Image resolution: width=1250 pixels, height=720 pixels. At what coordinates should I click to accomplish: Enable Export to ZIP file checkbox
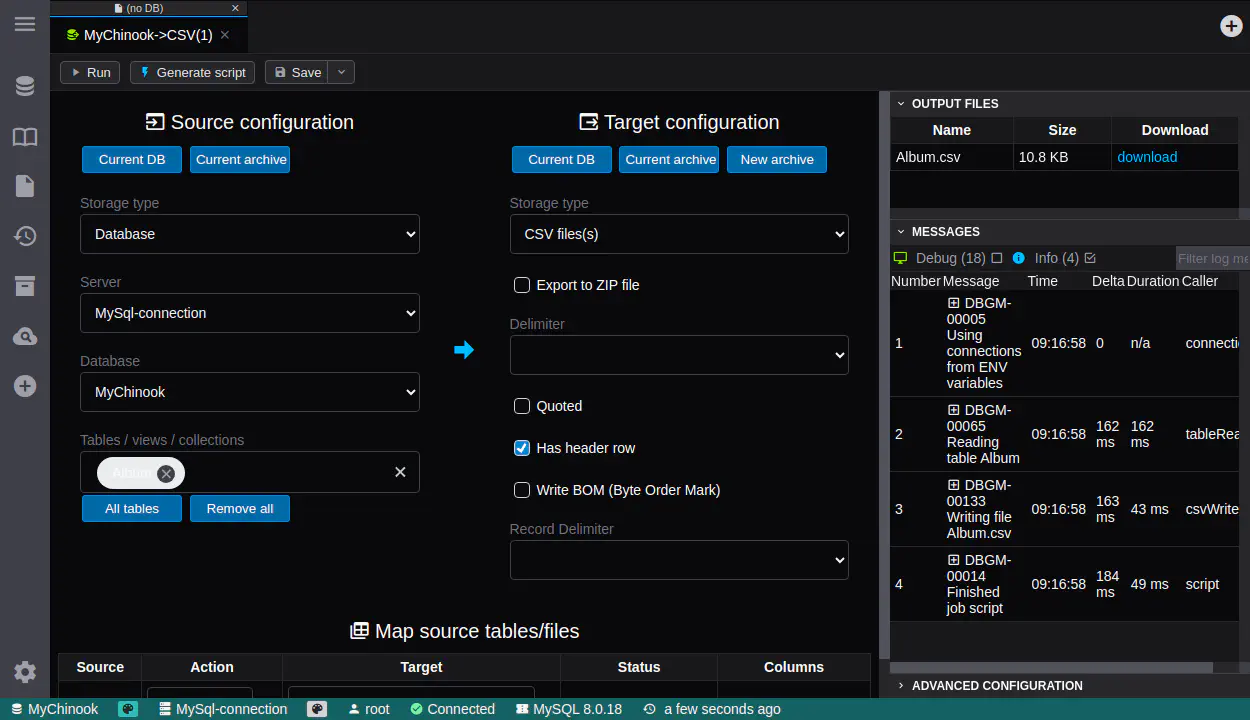pos(522,285)
